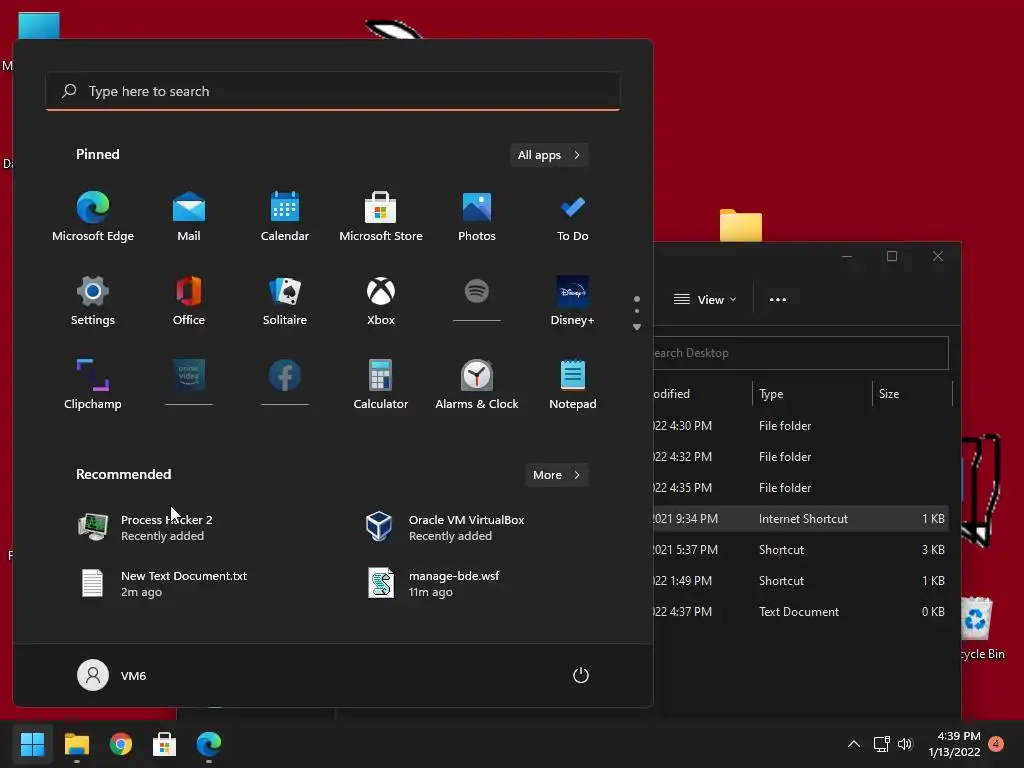Open the VM6 user account menu

tap(112, 675)
